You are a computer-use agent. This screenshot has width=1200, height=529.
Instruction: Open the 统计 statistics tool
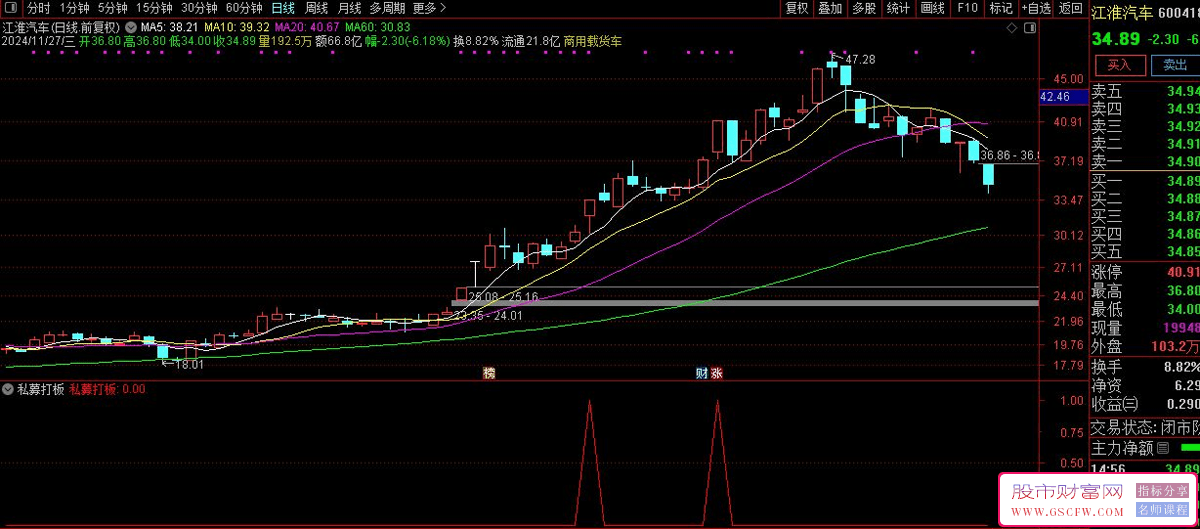[x=898, y=8]
